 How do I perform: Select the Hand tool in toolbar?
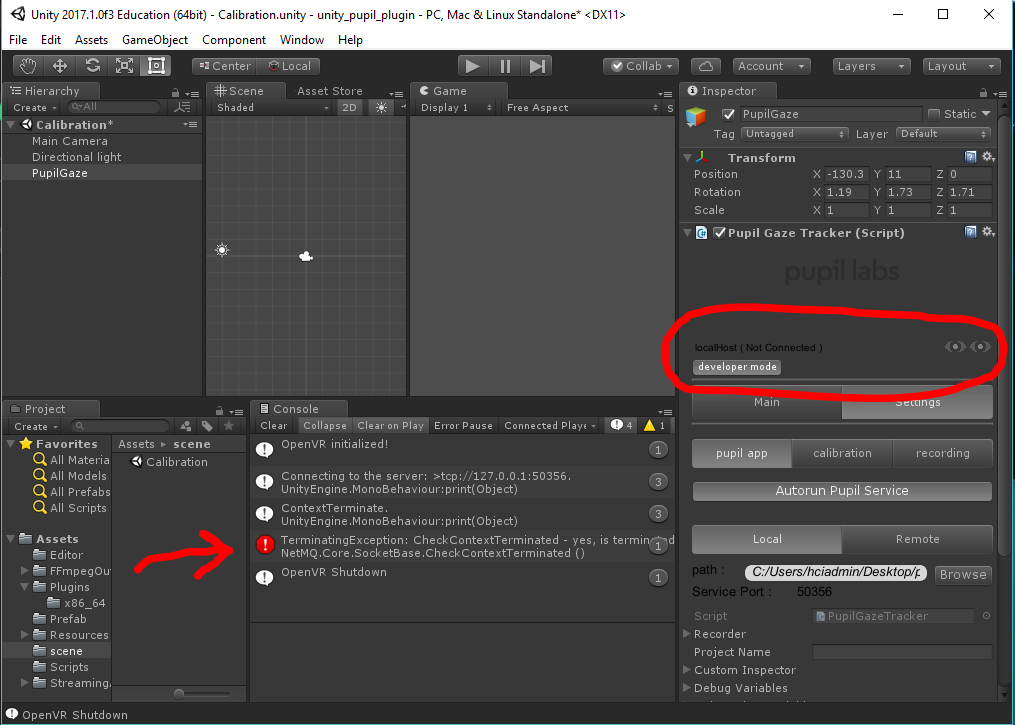pyautogui.click(x=28, y=66)
